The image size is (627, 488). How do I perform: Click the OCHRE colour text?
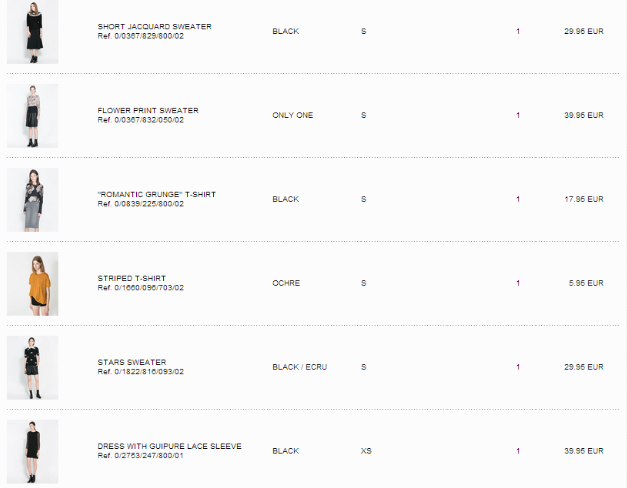tap(286, 283)
